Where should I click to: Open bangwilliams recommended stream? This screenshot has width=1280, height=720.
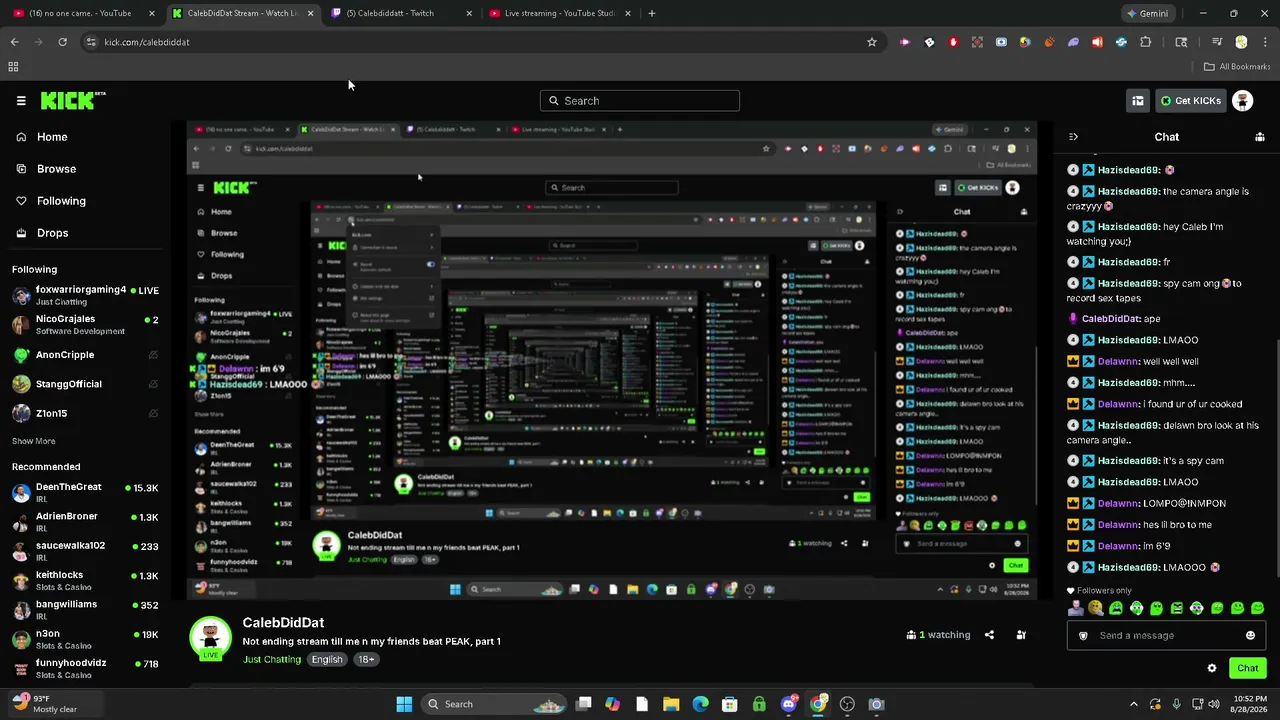86,609
